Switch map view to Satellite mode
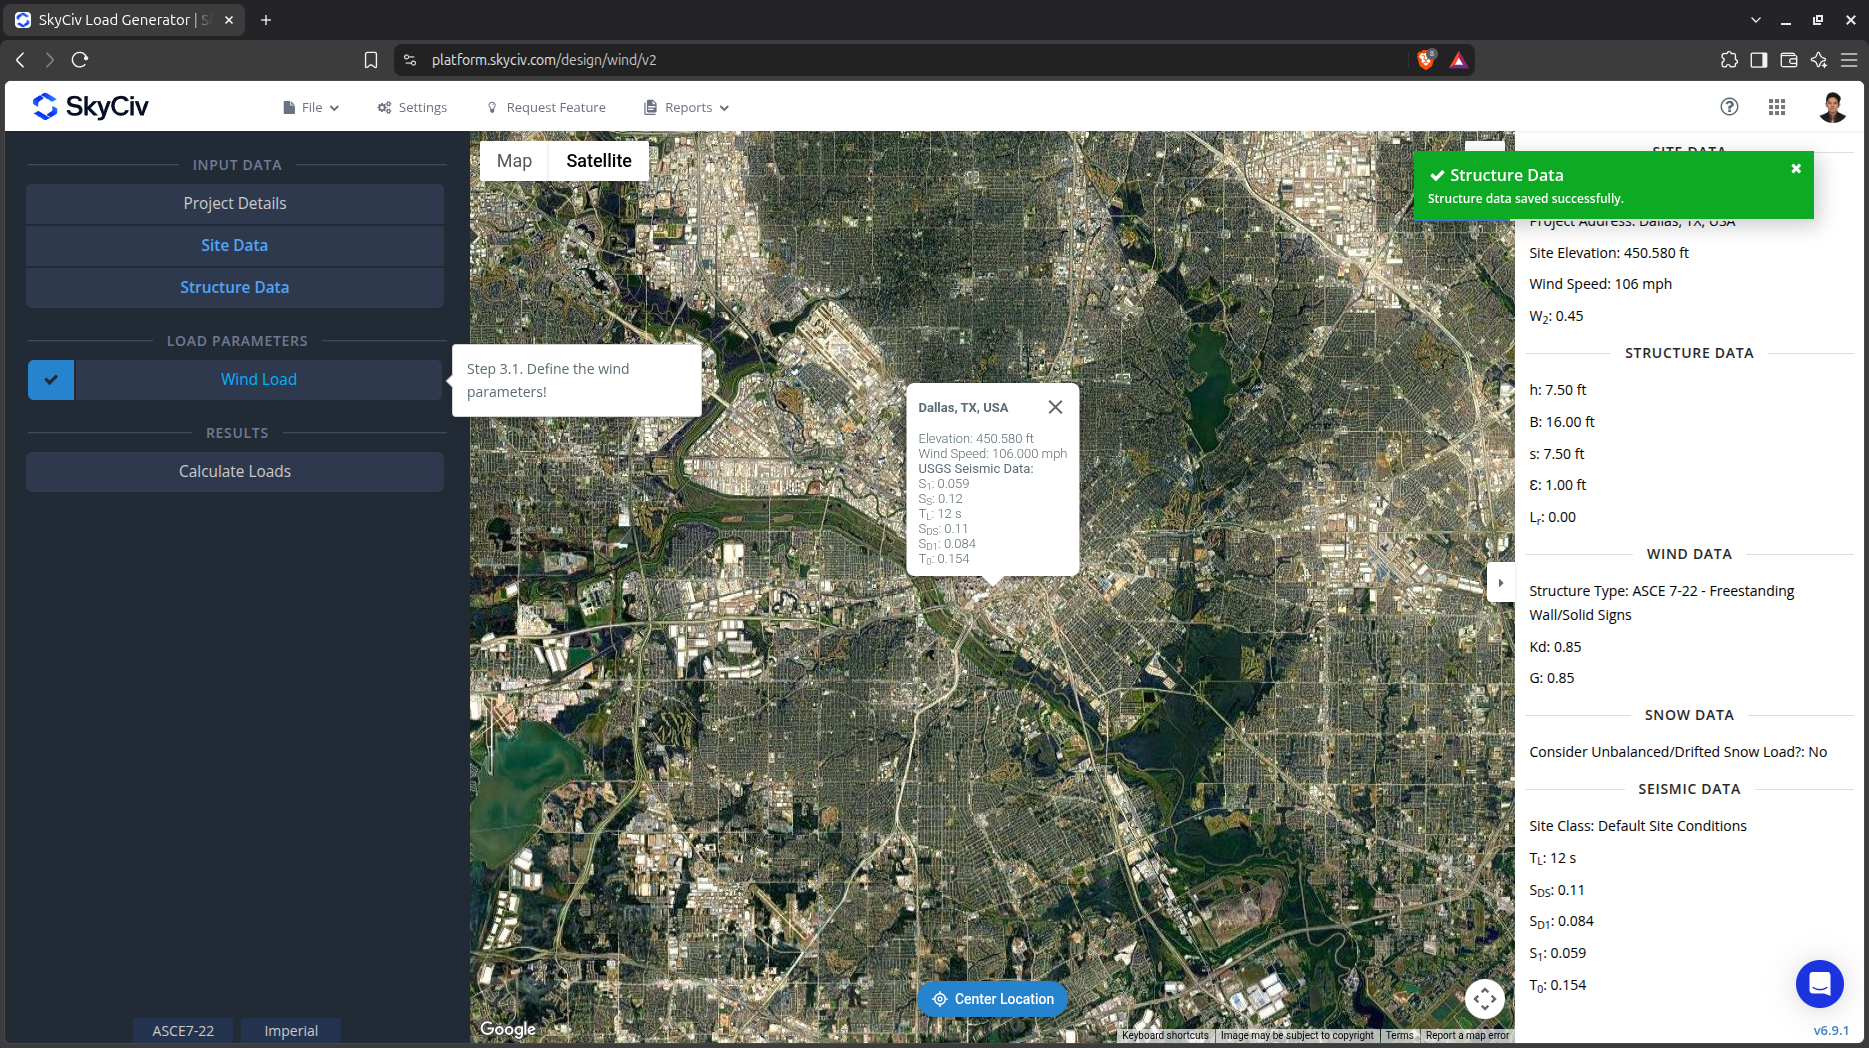This screenshot has width=1869, height=1048. point(599,161)
